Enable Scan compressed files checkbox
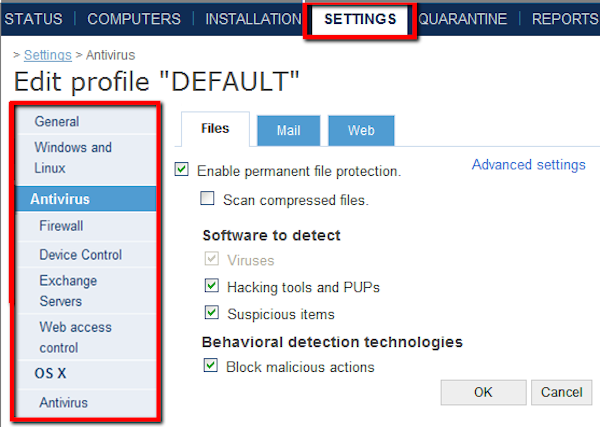This screenshot has height=427, width=600. 207,198
